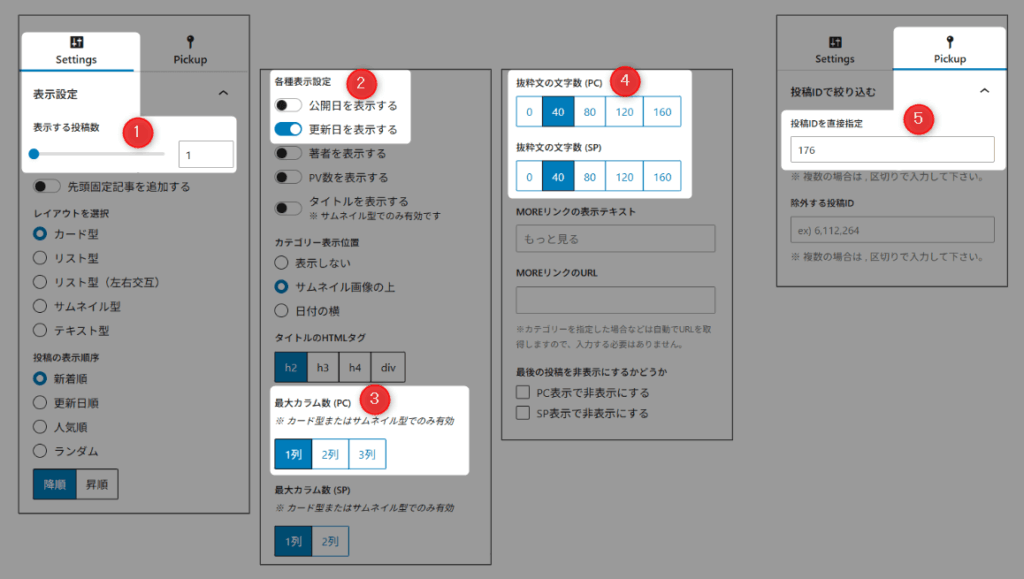Viewport: 1024px width, 579px height.
Task: Set PC excerpt length to 0
Action: pyautogui.click(x=529, y=112)
